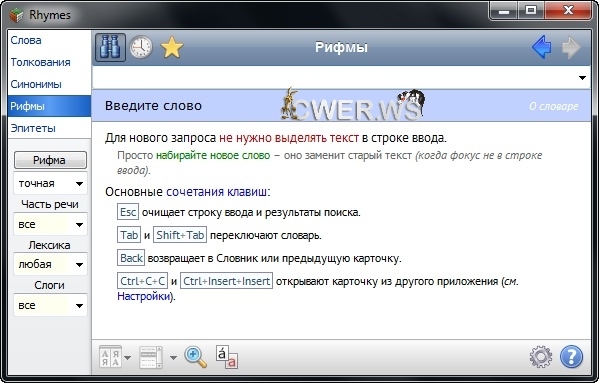The image size is (599, 383).
Task: Open the Часть речи dropdown
Action: point(50,224)
